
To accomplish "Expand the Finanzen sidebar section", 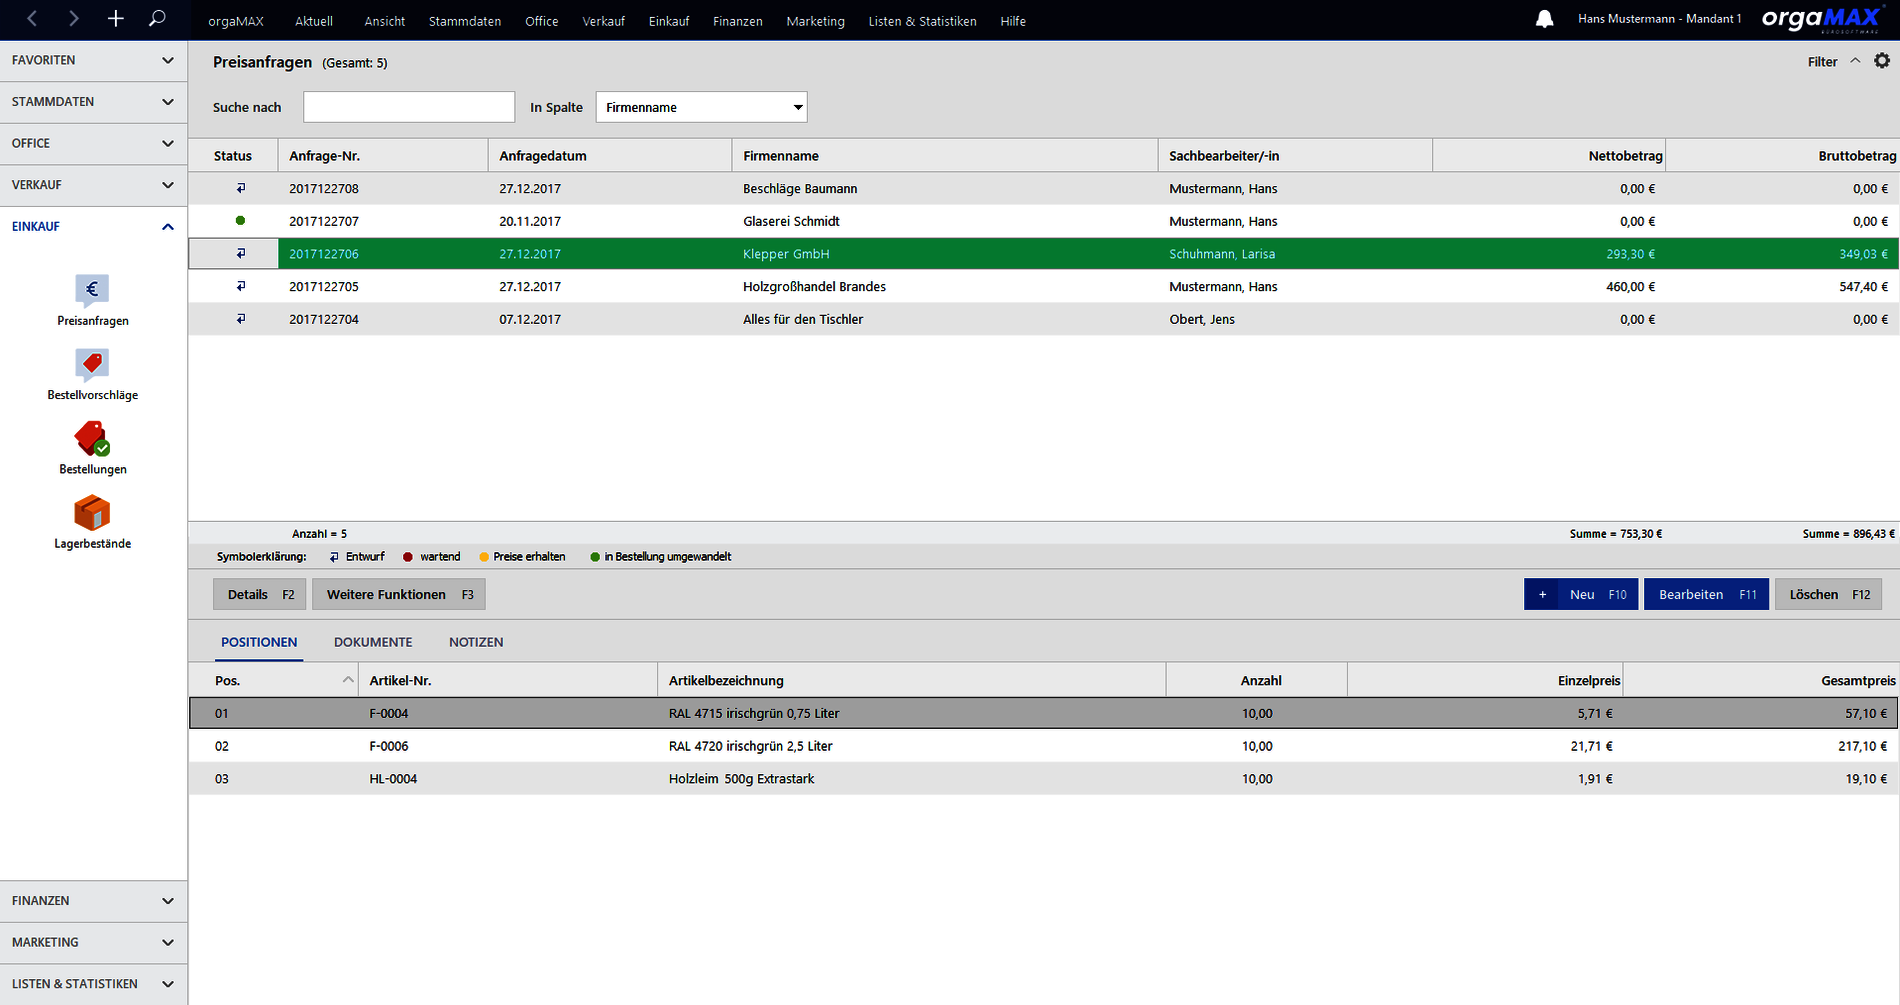I will (x=93, y=901).
